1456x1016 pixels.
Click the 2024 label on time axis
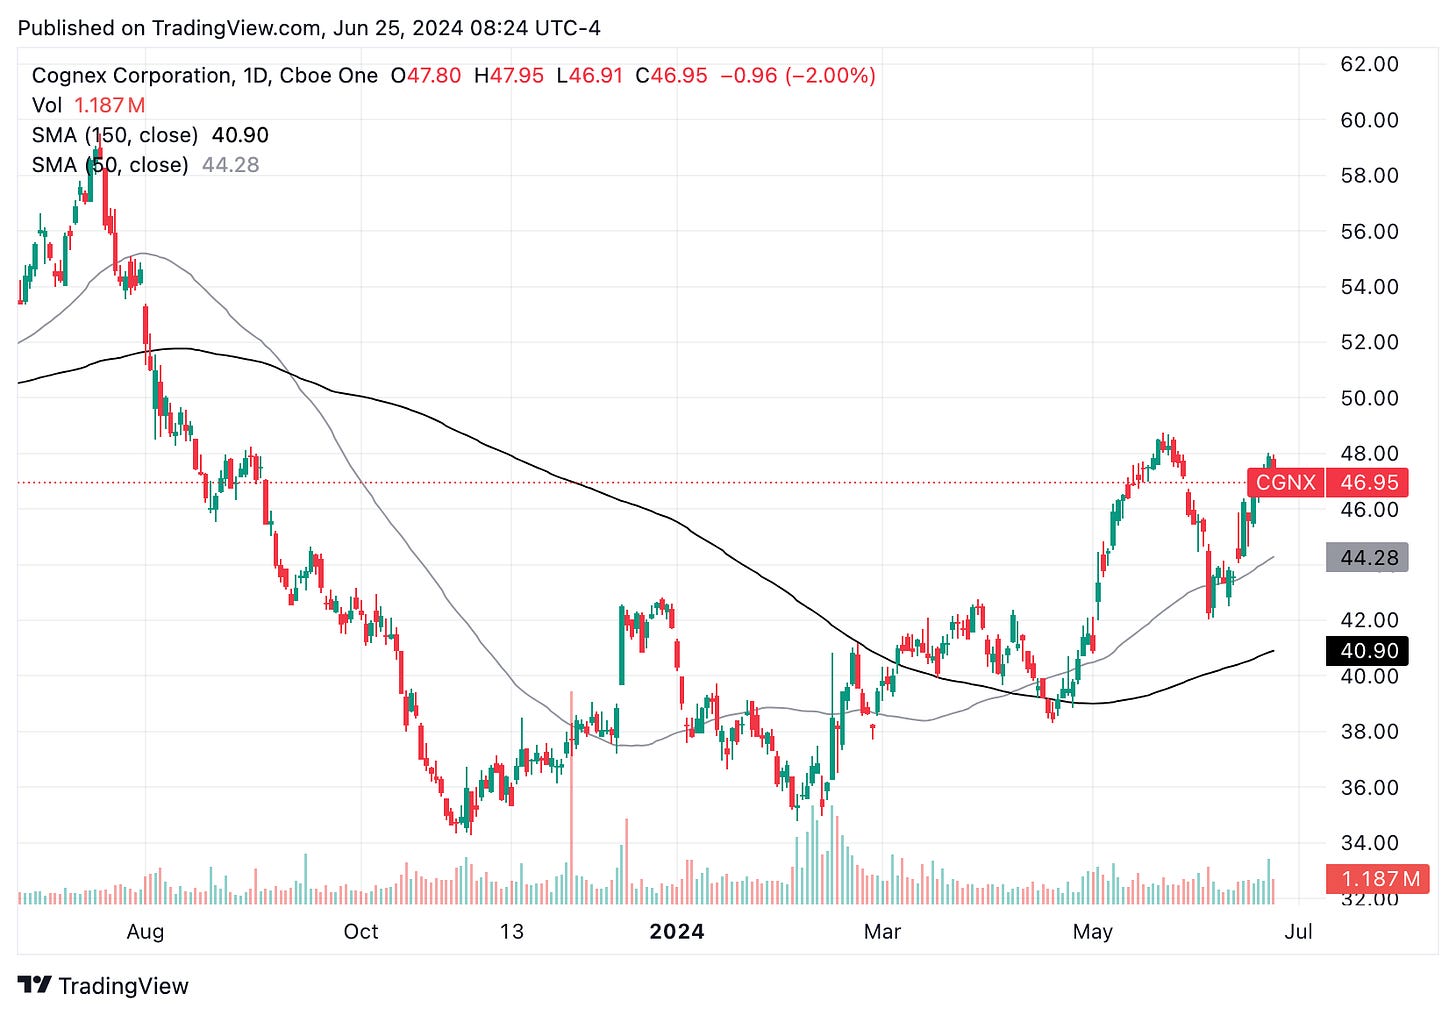(677, 932)
